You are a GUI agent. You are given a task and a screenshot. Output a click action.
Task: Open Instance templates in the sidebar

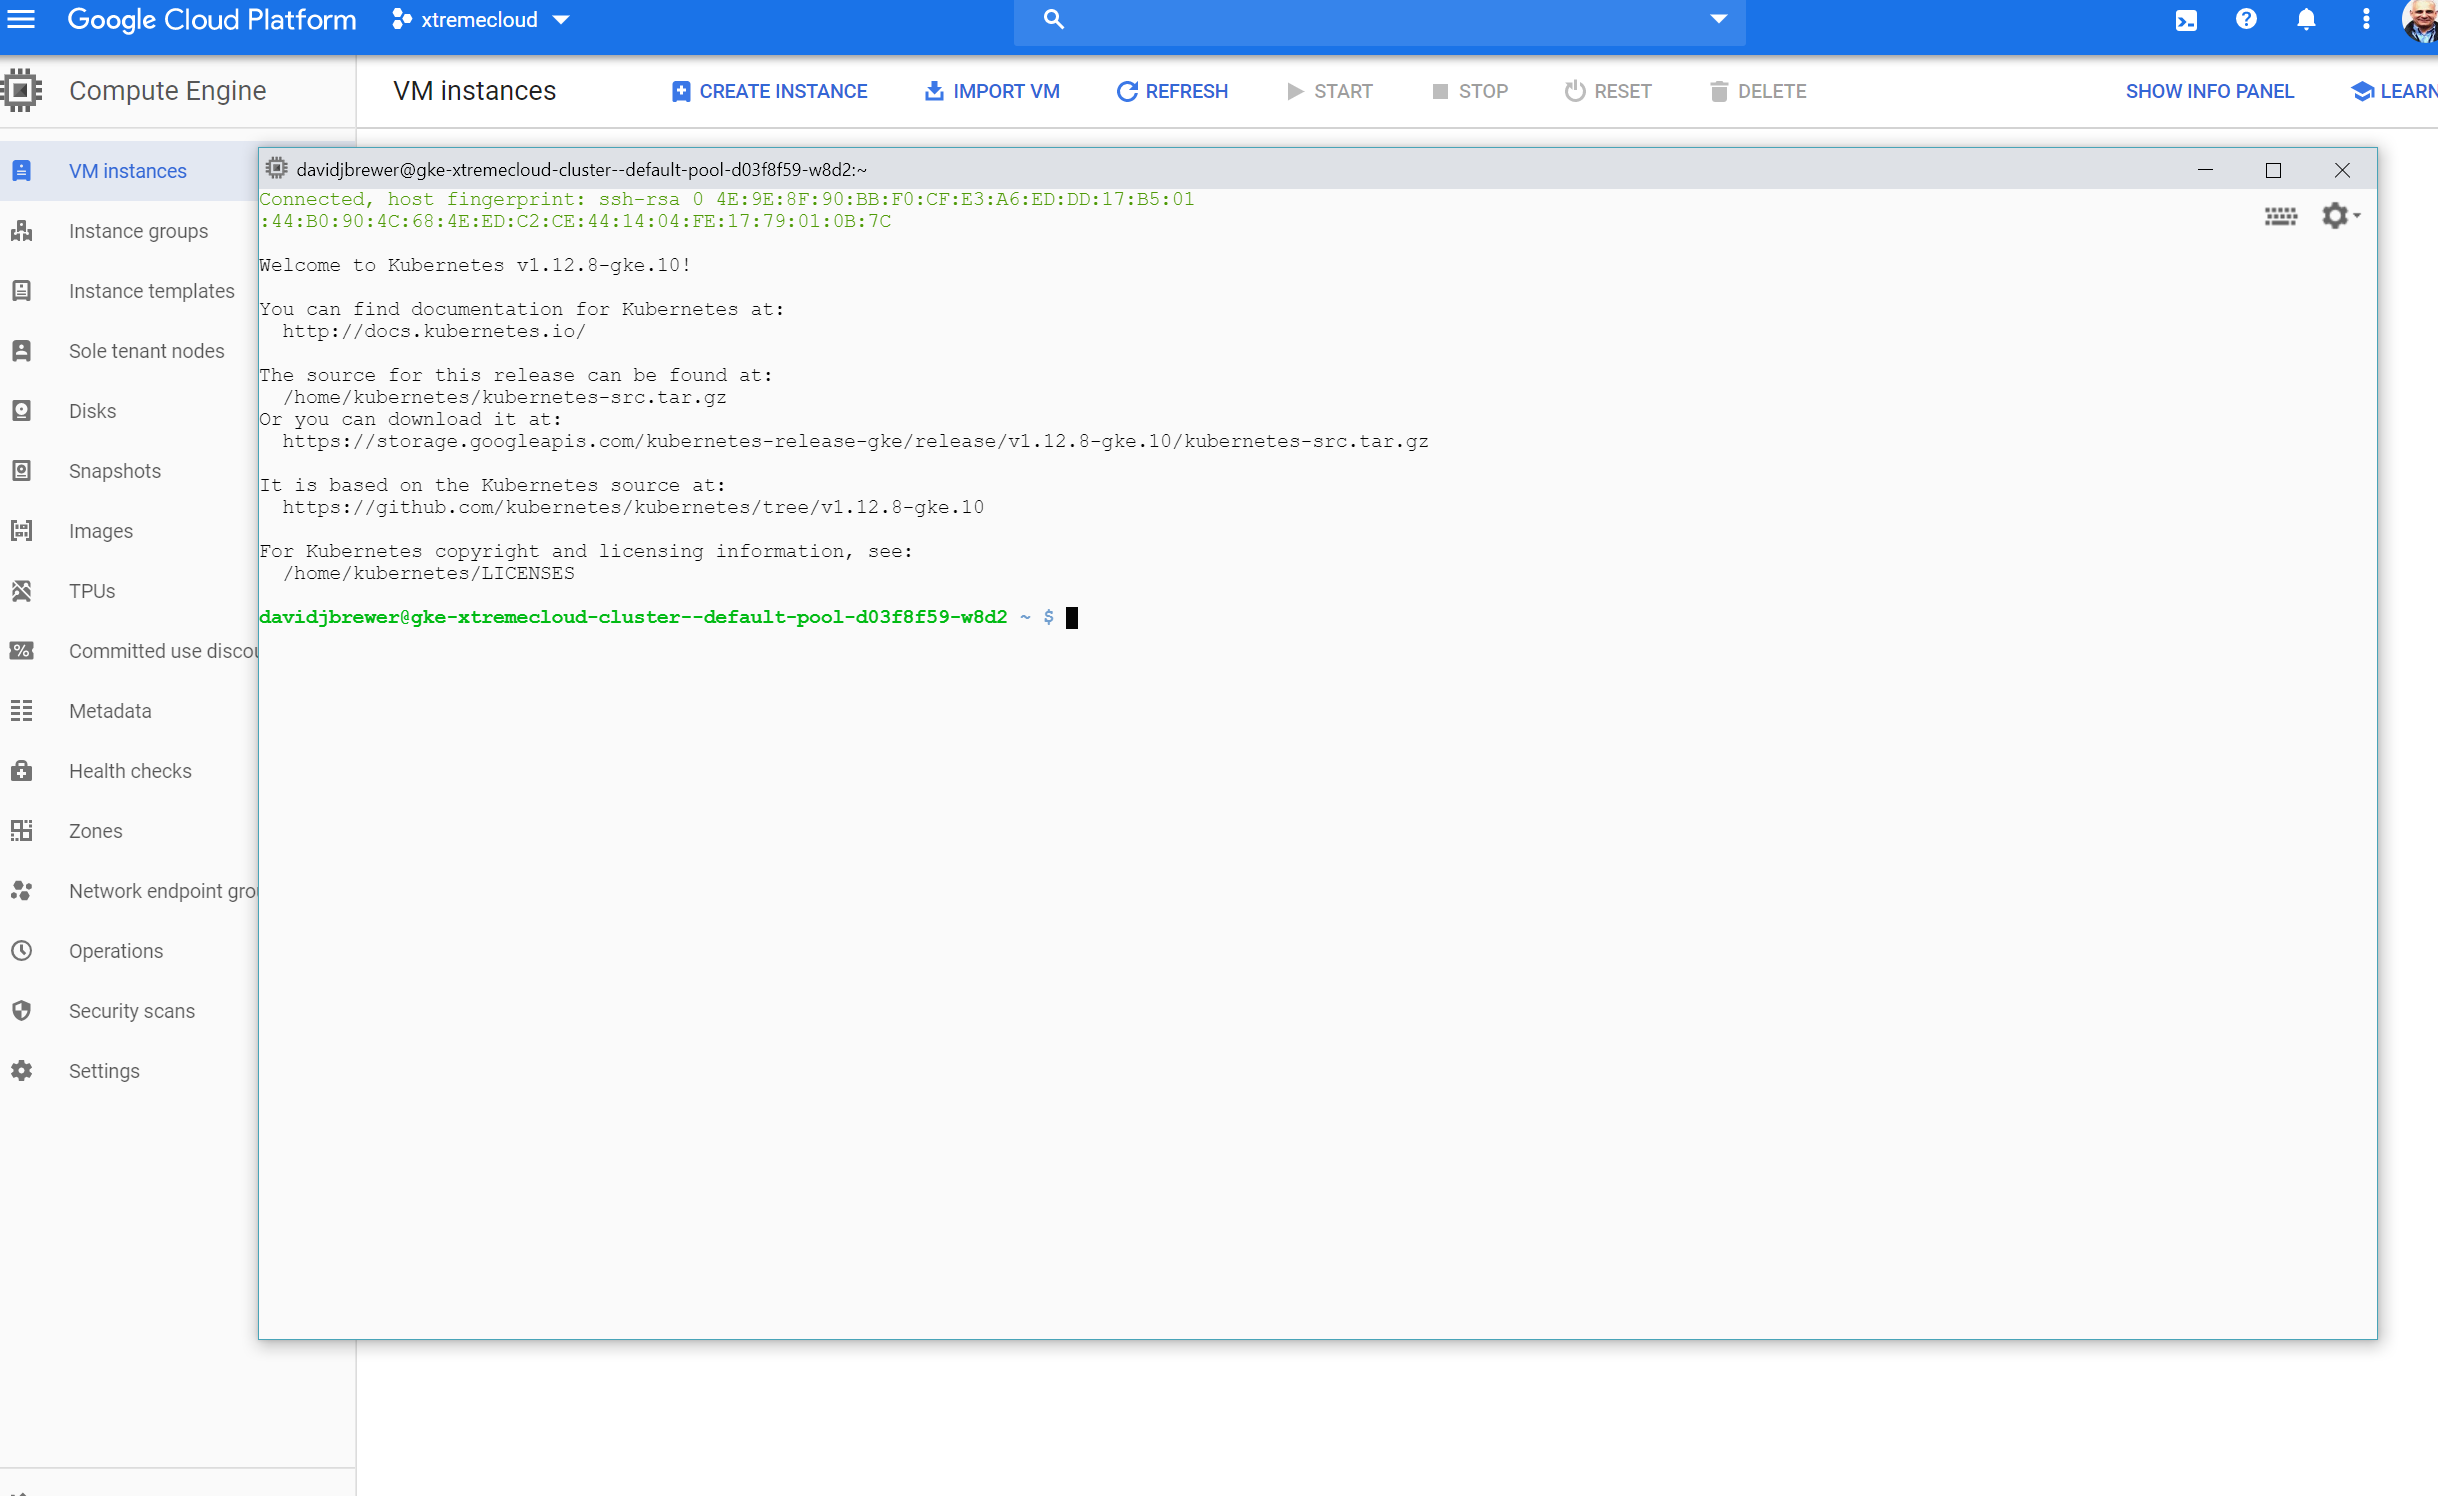(152, 291)
